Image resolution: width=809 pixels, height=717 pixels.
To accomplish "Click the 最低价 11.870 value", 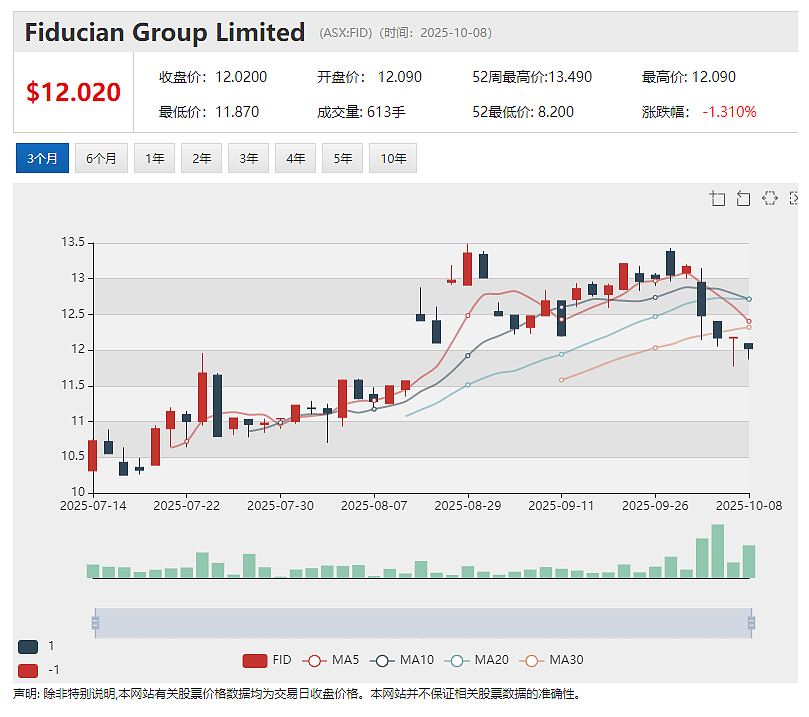I will pyautogui.click(x=237, y=112).
